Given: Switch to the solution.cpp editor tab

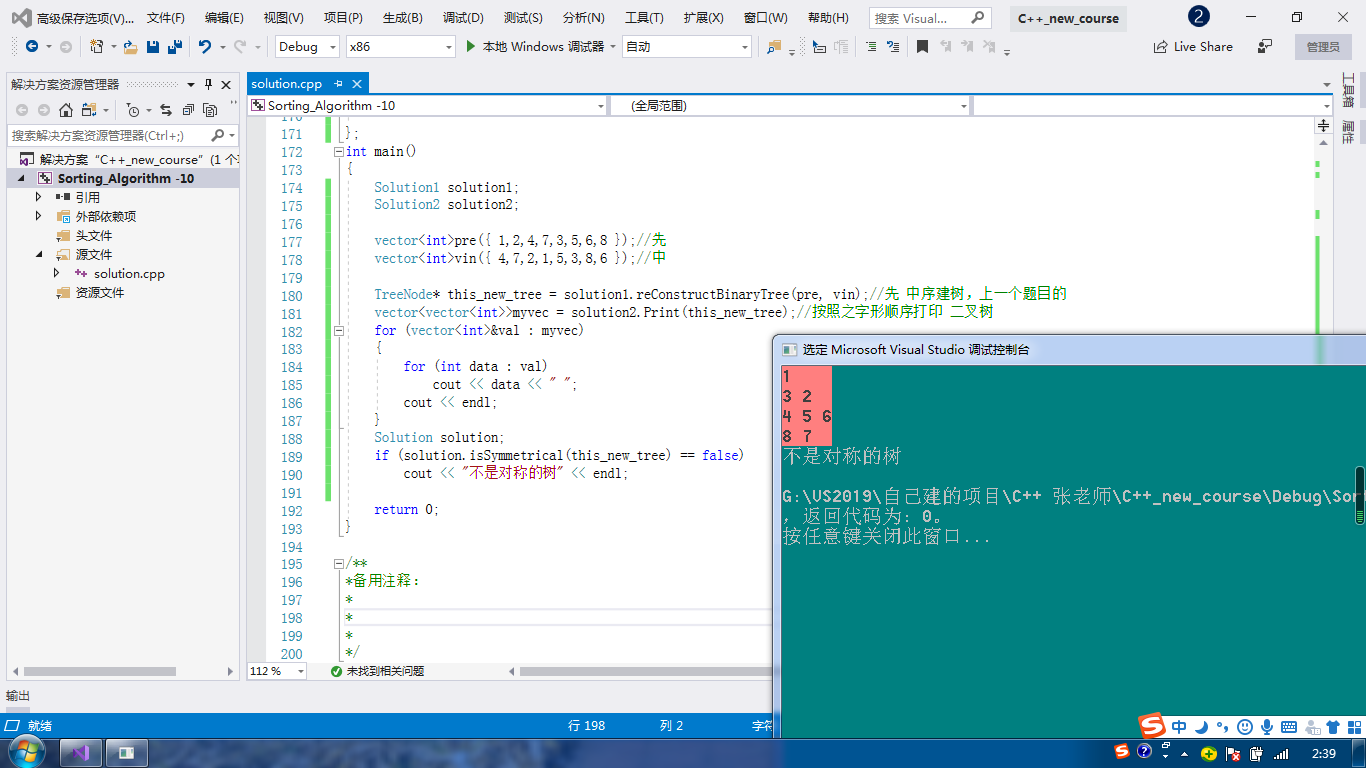Looking at the screenshot, I should tap(287, 84).
